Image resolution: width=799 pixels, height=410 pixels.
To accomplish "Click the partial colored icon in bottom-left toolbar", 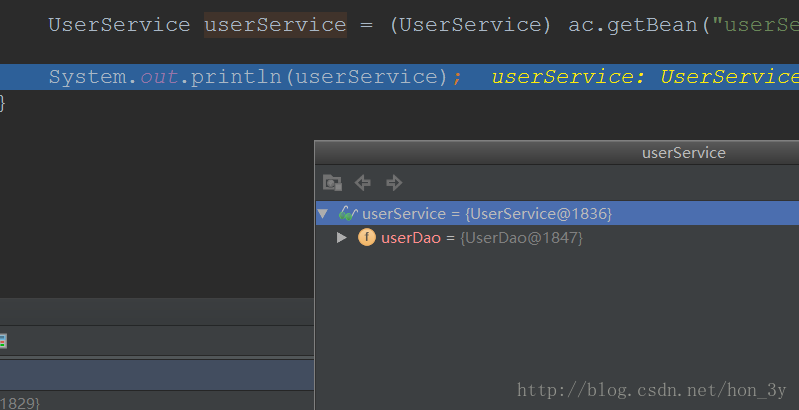I will pos(3,341).
